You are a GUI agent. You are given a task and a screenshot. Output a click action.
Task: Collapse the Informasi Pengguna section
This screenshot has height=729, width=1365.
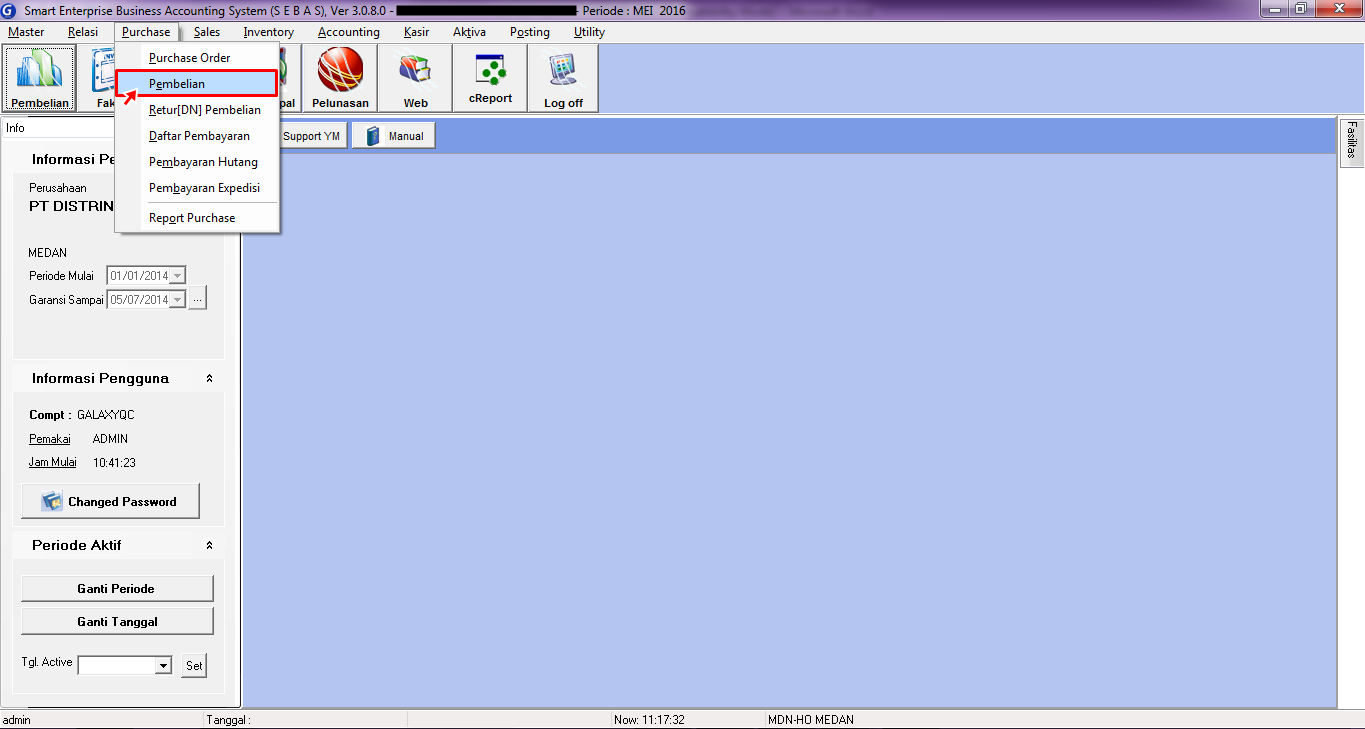(x=209, y=379)
